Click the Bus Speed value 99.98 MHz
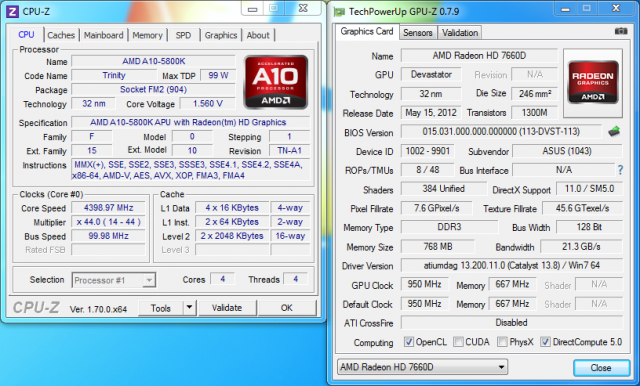640x386 pixels. tap(109, 236)
